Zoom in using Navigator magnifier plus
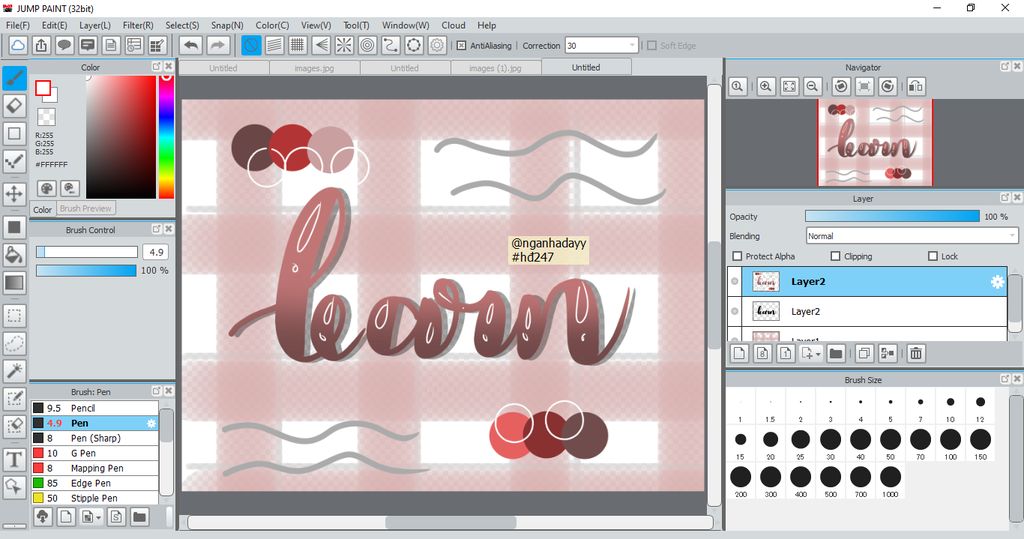 pyautogui.click(x=766, y=86)
